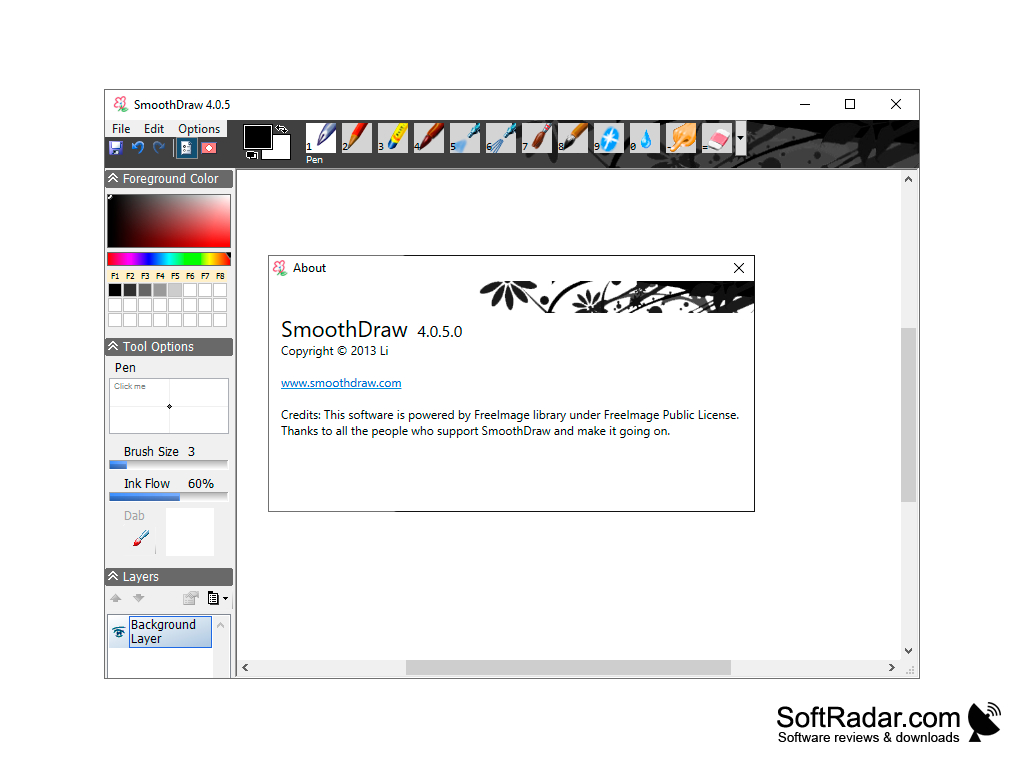This screenshot has width=1024, height=768.
Task: Select the water drop blur tool 0
Action: coord(645,138)
